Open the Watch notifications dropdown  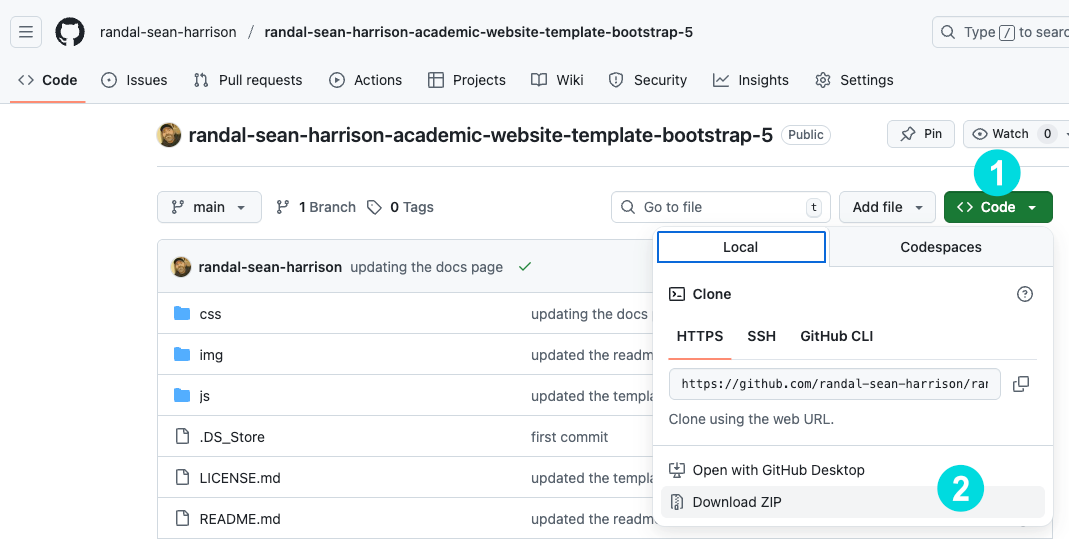[x=1013, y=134]
